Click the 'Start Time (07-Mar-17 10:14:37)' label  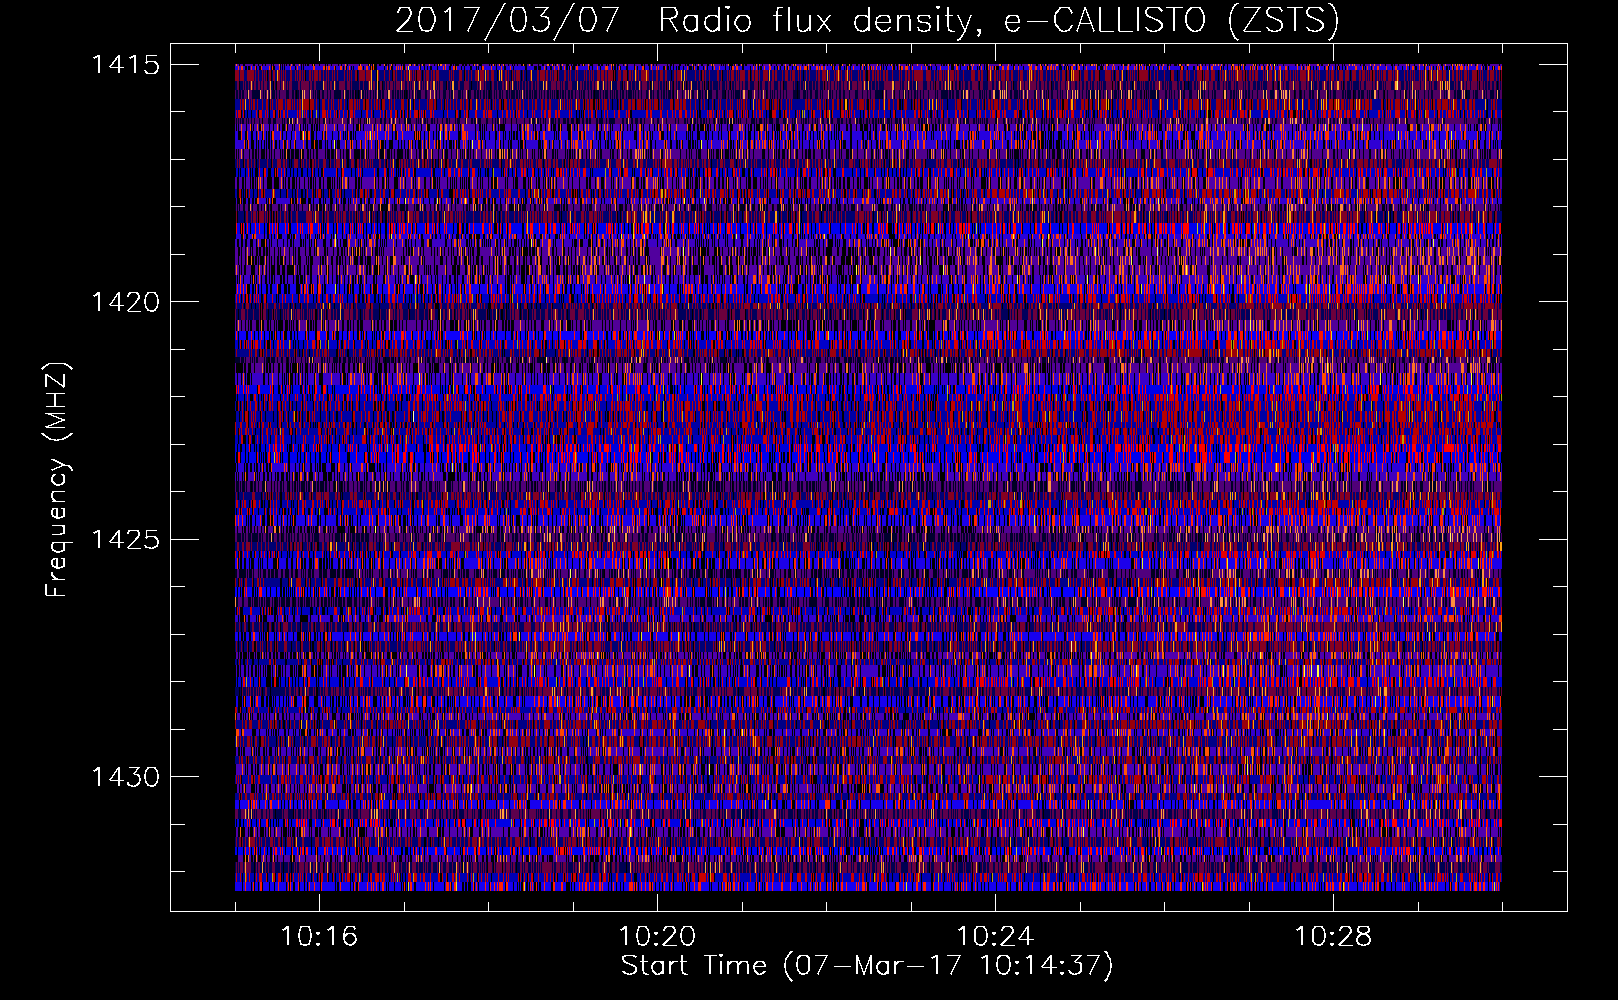coord(867,966)
